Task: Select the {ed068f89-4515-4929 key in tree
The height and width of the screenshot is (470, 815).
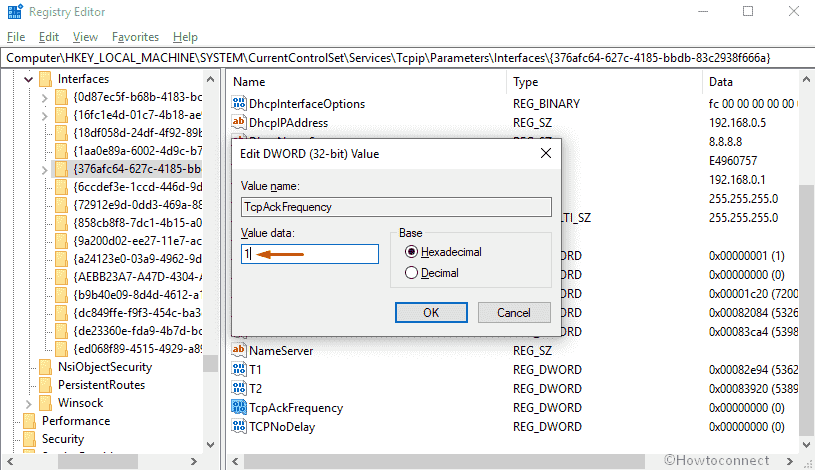Action: (137, 349)
